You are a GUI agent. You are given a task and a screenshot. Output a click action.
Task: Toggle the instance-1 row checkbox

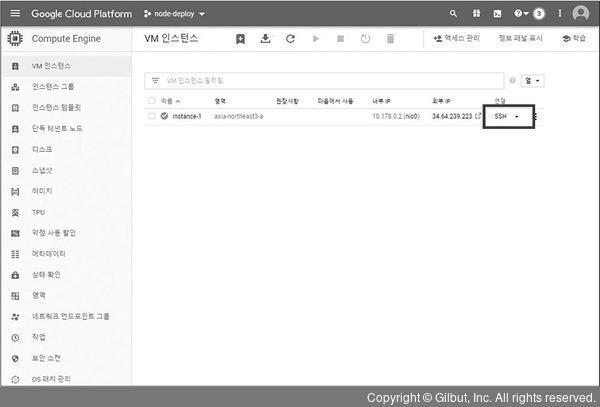click(152, 116)
